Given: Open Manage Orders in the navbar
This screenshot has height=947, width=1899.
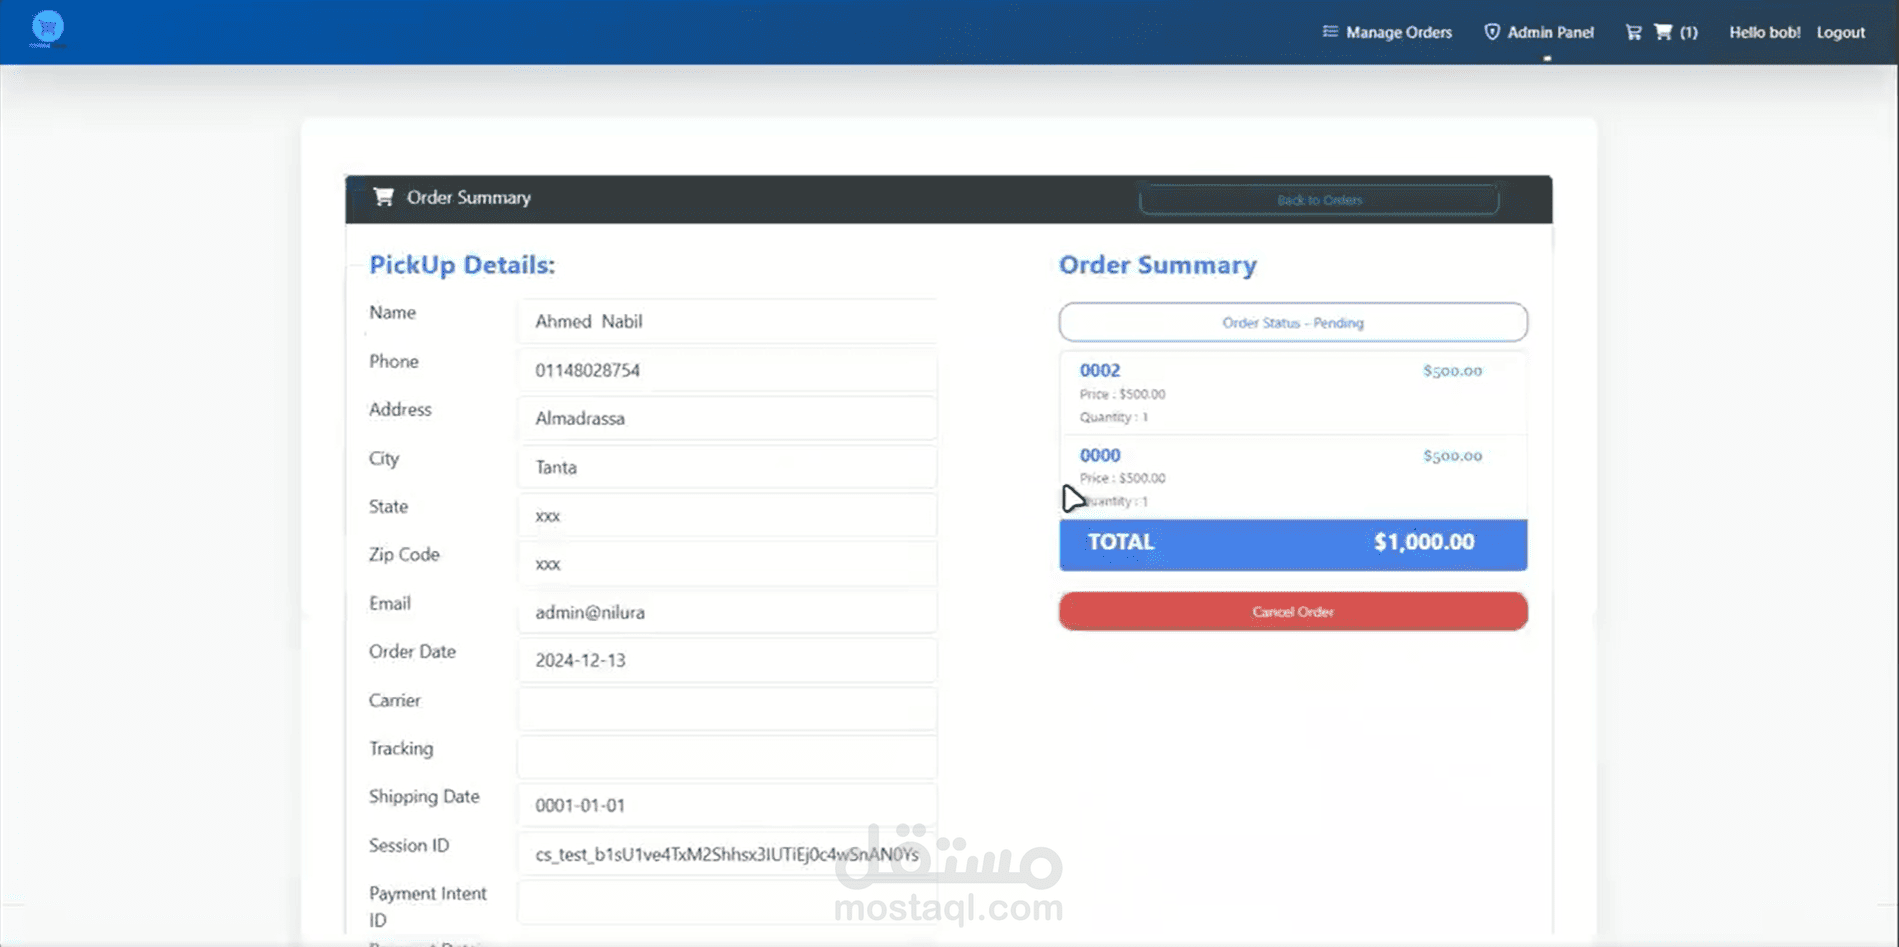Looking at the screenshot, I should [x=1387, y=32].
